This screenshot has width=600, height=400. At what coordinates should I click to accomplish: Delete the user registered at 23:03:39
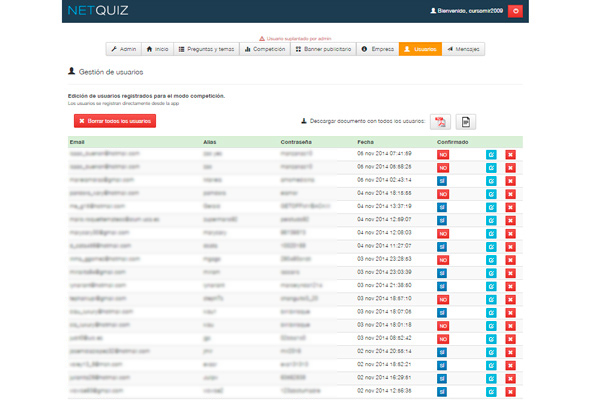coord(510,273)
